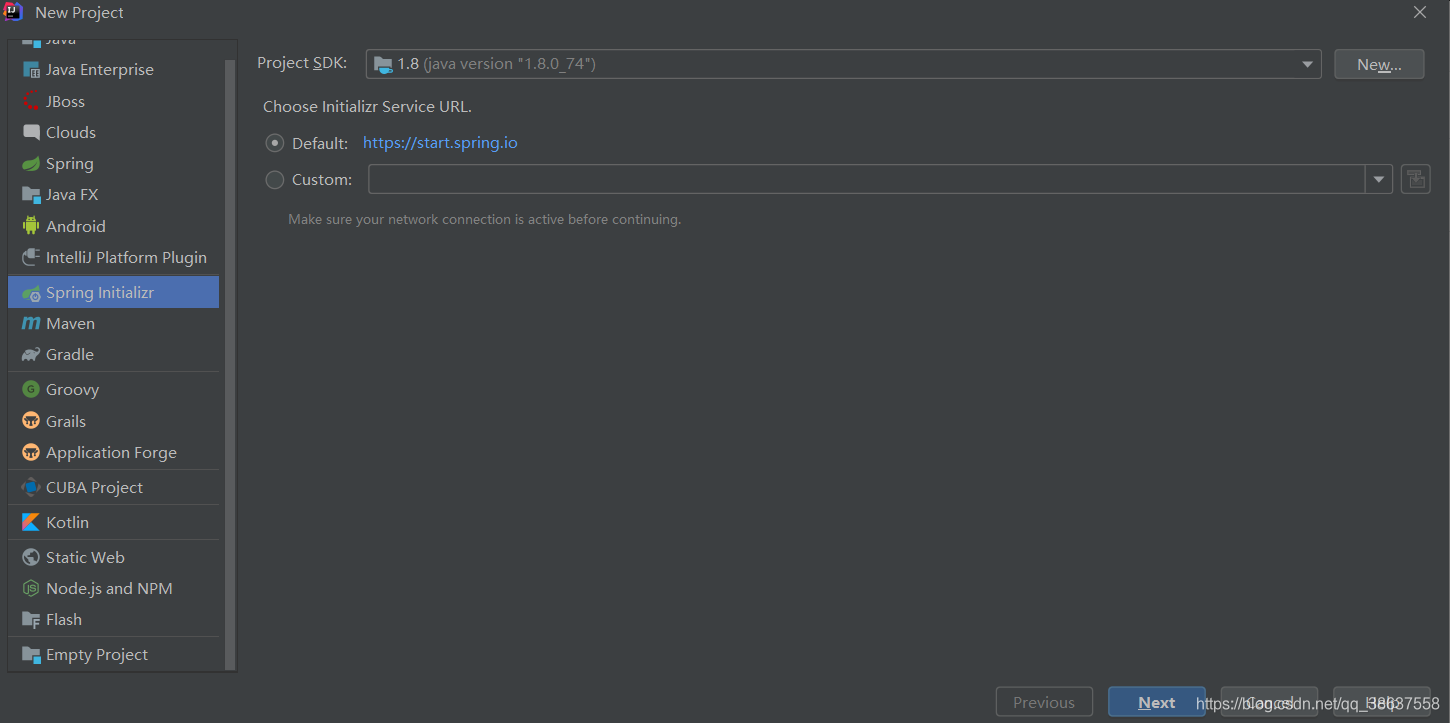Choose the Maven project type label
This screenshot has height=723, width=1450.
(x=70, y=324)
